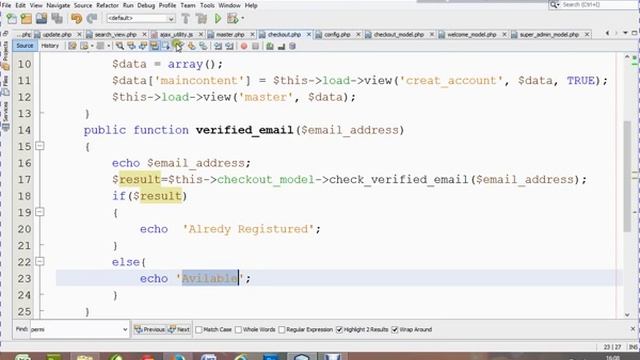Toggle Rectangular Selection icon in editor toolbar
This screenshot has height=360, width=640.
coord(166,46)
